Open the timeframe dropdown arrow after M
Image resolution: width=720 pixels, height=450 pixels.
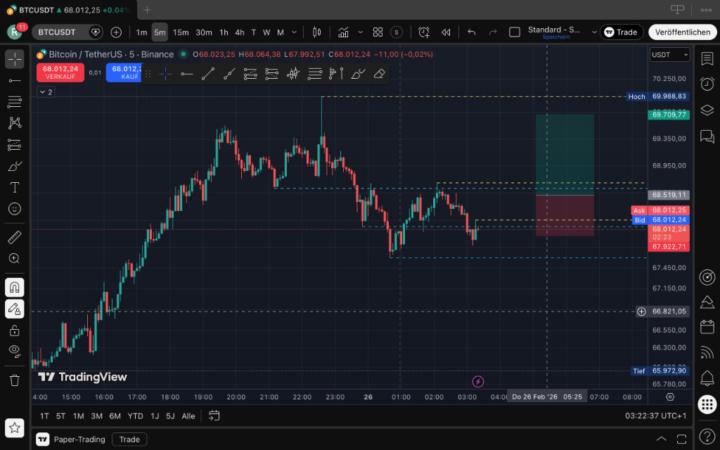click(294, 32)
